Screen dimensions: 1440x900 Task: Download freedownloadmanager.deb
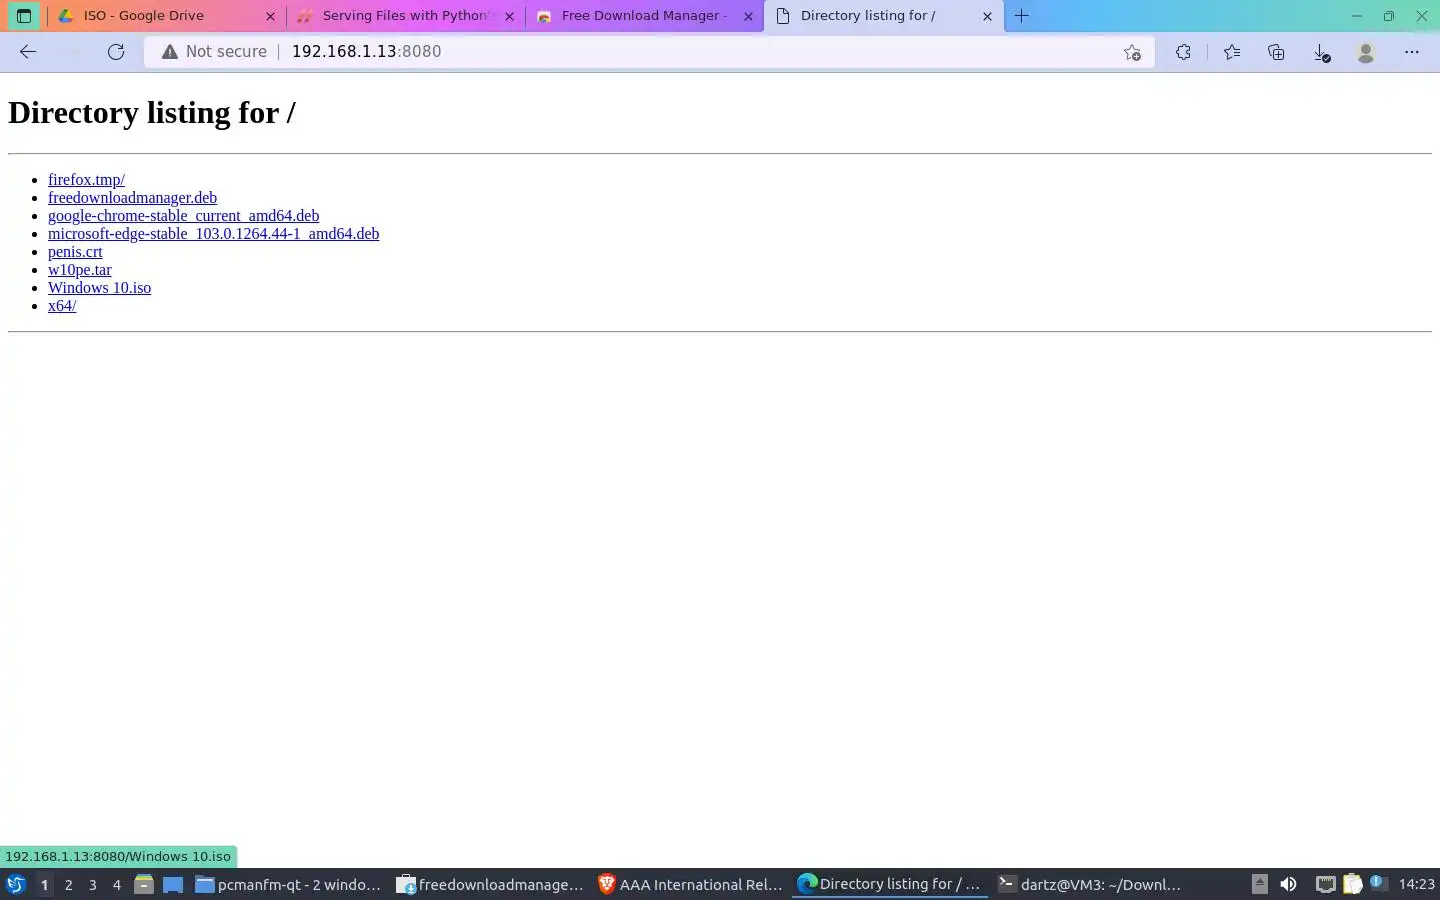click(x=132, y=198)
